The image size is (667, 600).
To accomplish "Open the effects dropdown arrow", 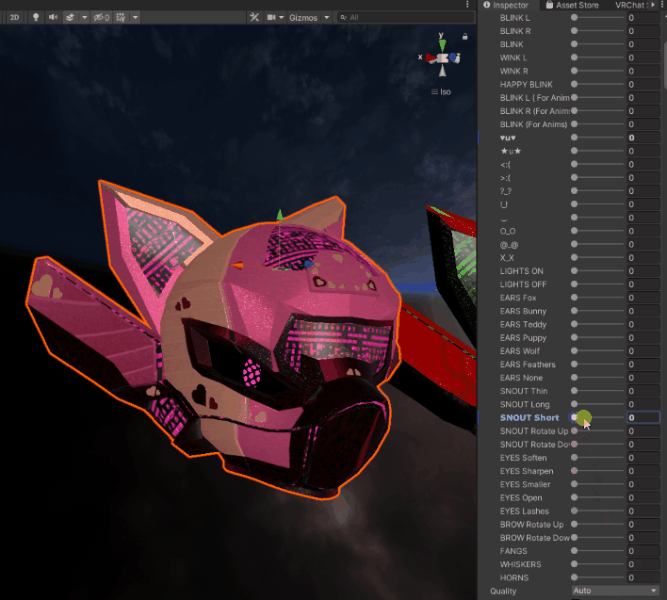I will [x=84, y=17].
